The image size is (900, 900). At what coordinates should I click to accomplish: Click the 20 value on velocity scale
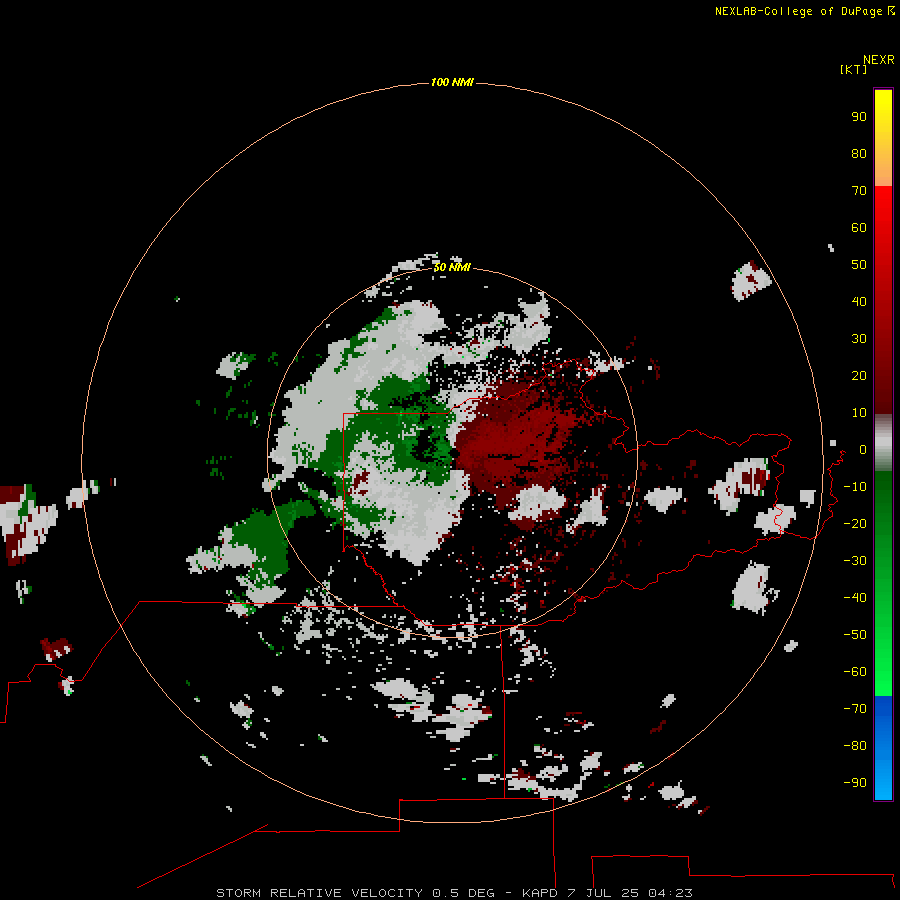coord(859,375)
